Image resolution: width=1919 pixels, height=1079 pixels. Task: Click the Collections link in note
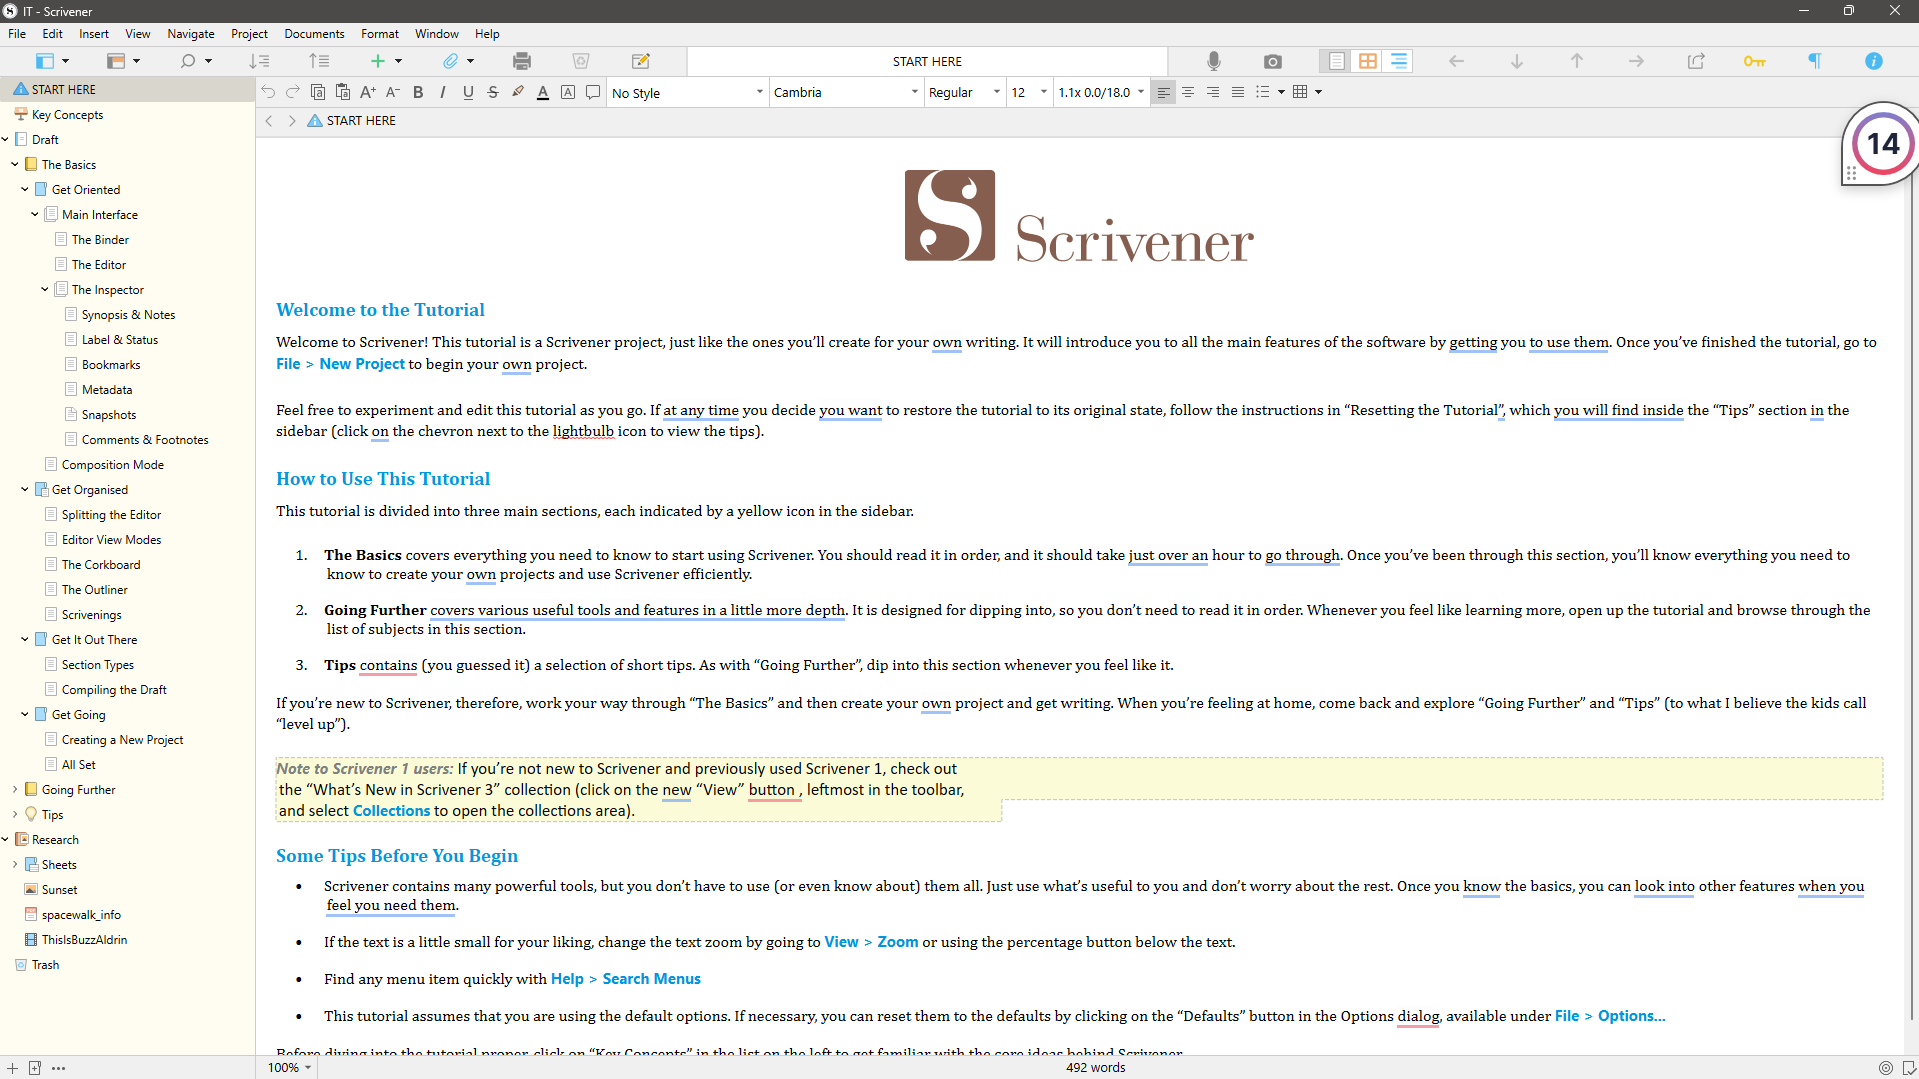pos(391,811)
